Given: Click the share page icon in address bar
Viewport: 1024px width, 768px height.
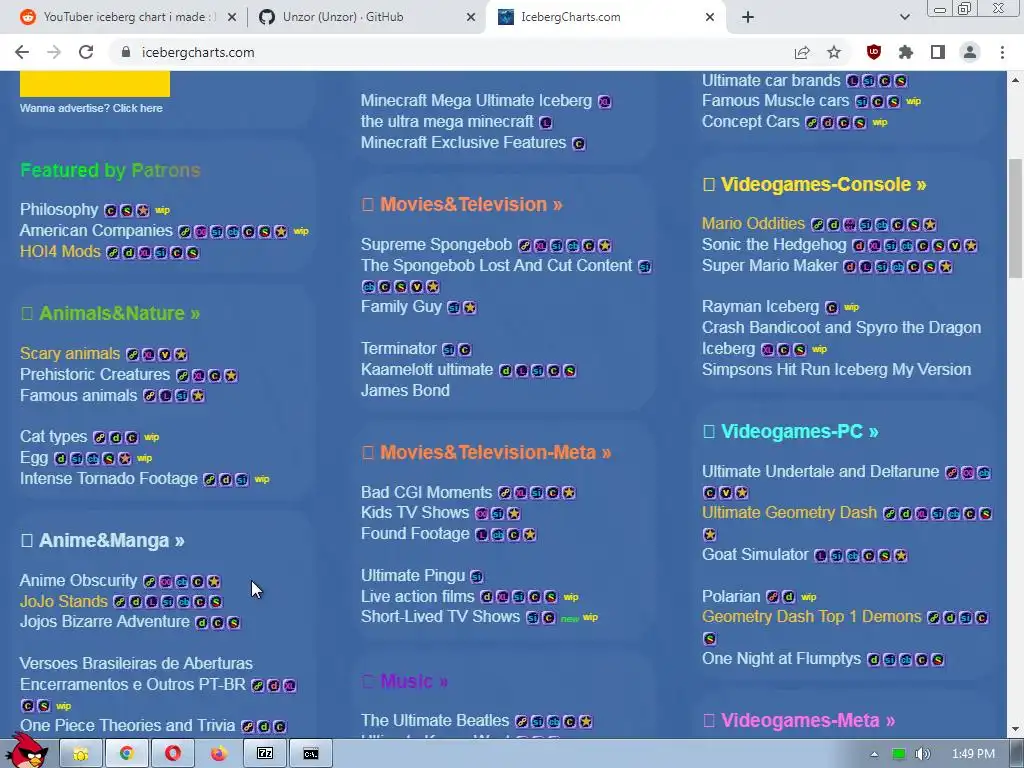Looking at the screenshot, I should pos(802,52).
